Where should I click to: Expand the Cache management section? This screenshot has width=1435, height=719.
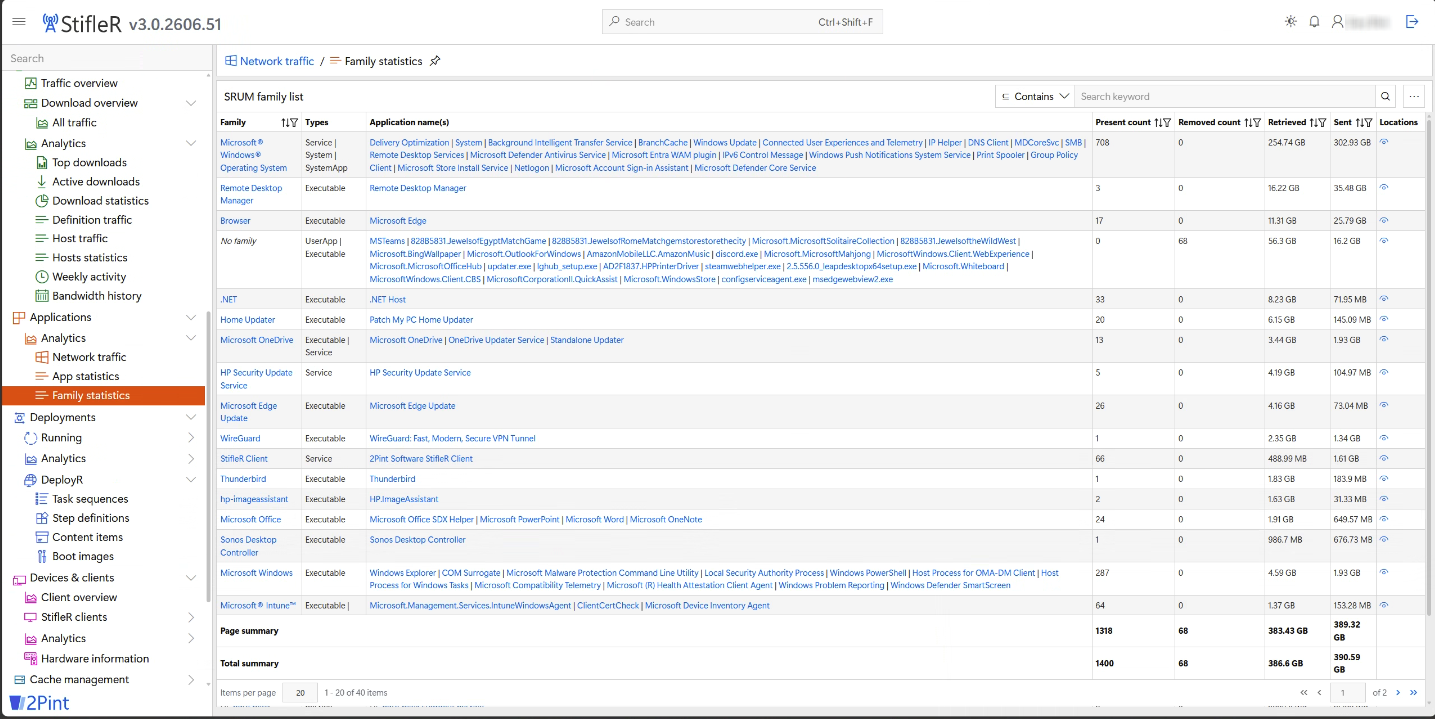(x=191, y=679)
